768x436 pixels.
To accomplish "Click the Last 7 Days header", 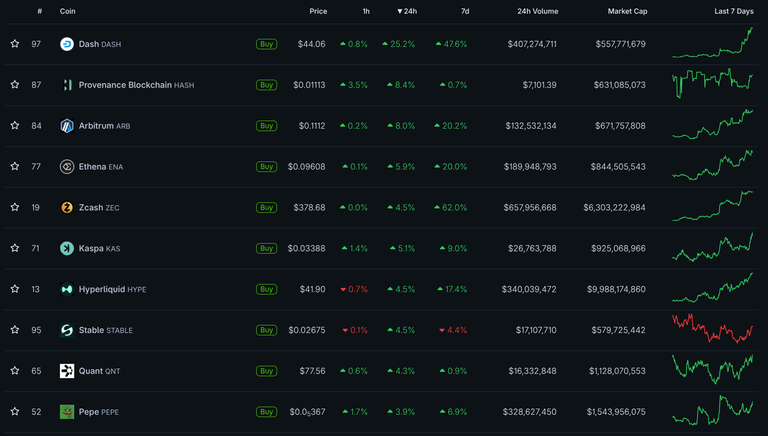I will pos(734,11).
